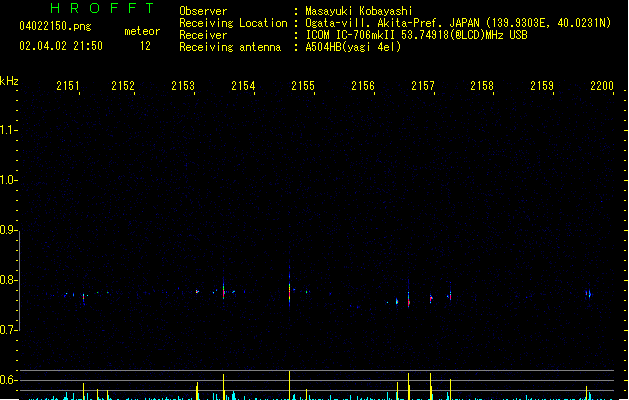Click the 1.0 kHz frequency label

[x=7, y=180]
